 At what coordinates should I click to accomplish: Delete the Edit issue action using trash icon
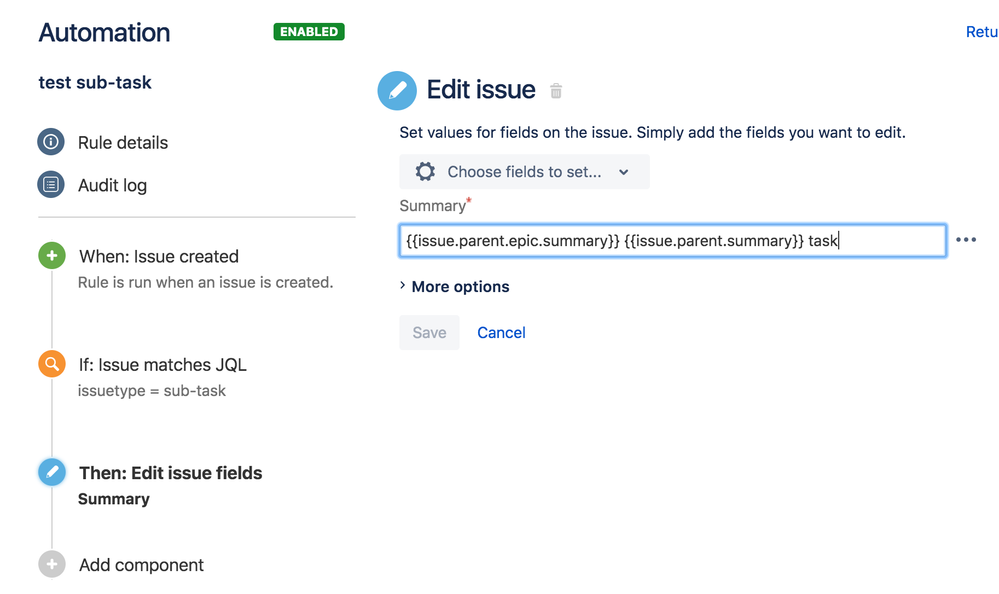click(556, 90)
